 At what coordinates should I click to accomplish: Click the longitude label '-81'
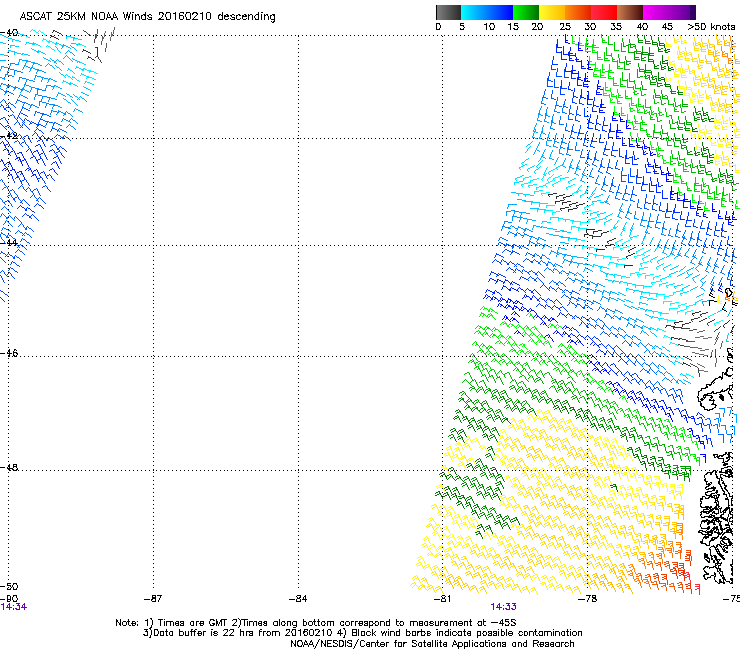point(442,599)
